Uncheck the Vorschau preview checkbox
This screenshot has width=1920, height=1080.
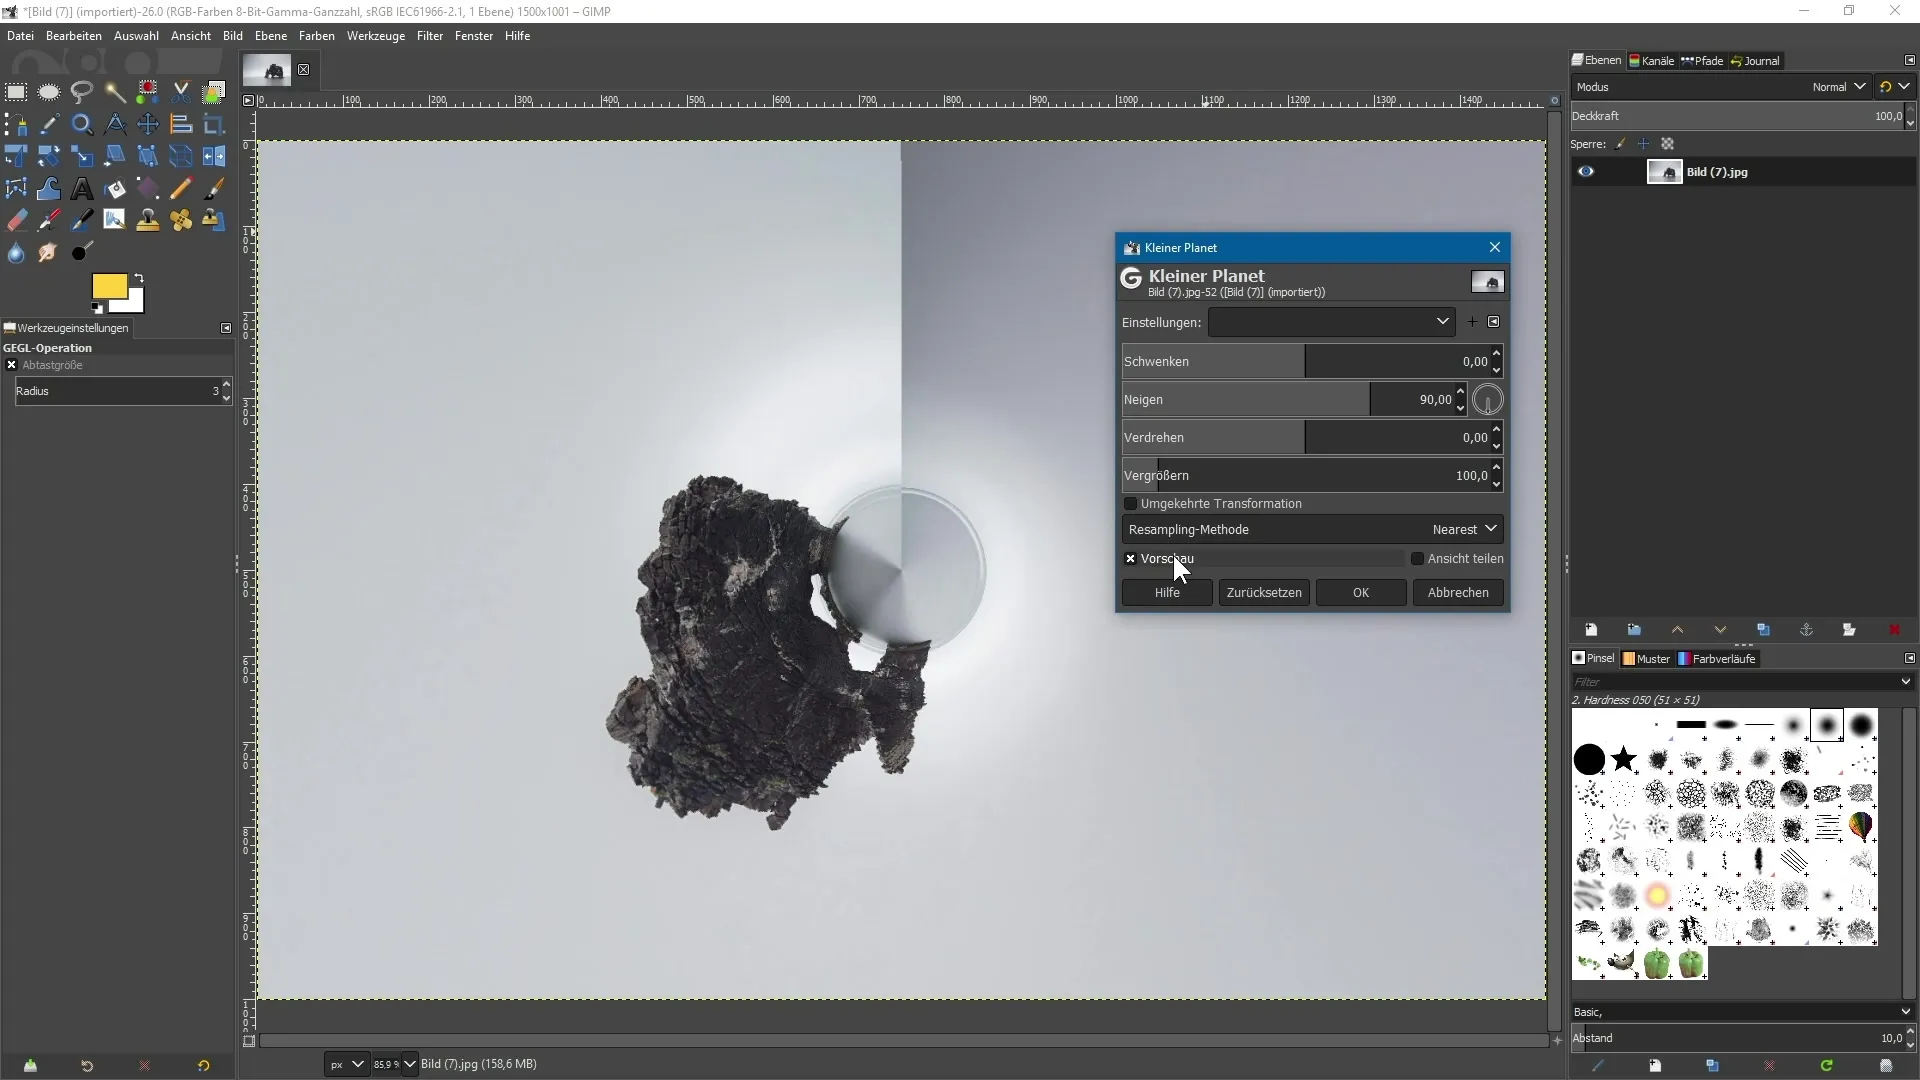click(1131, 559)
